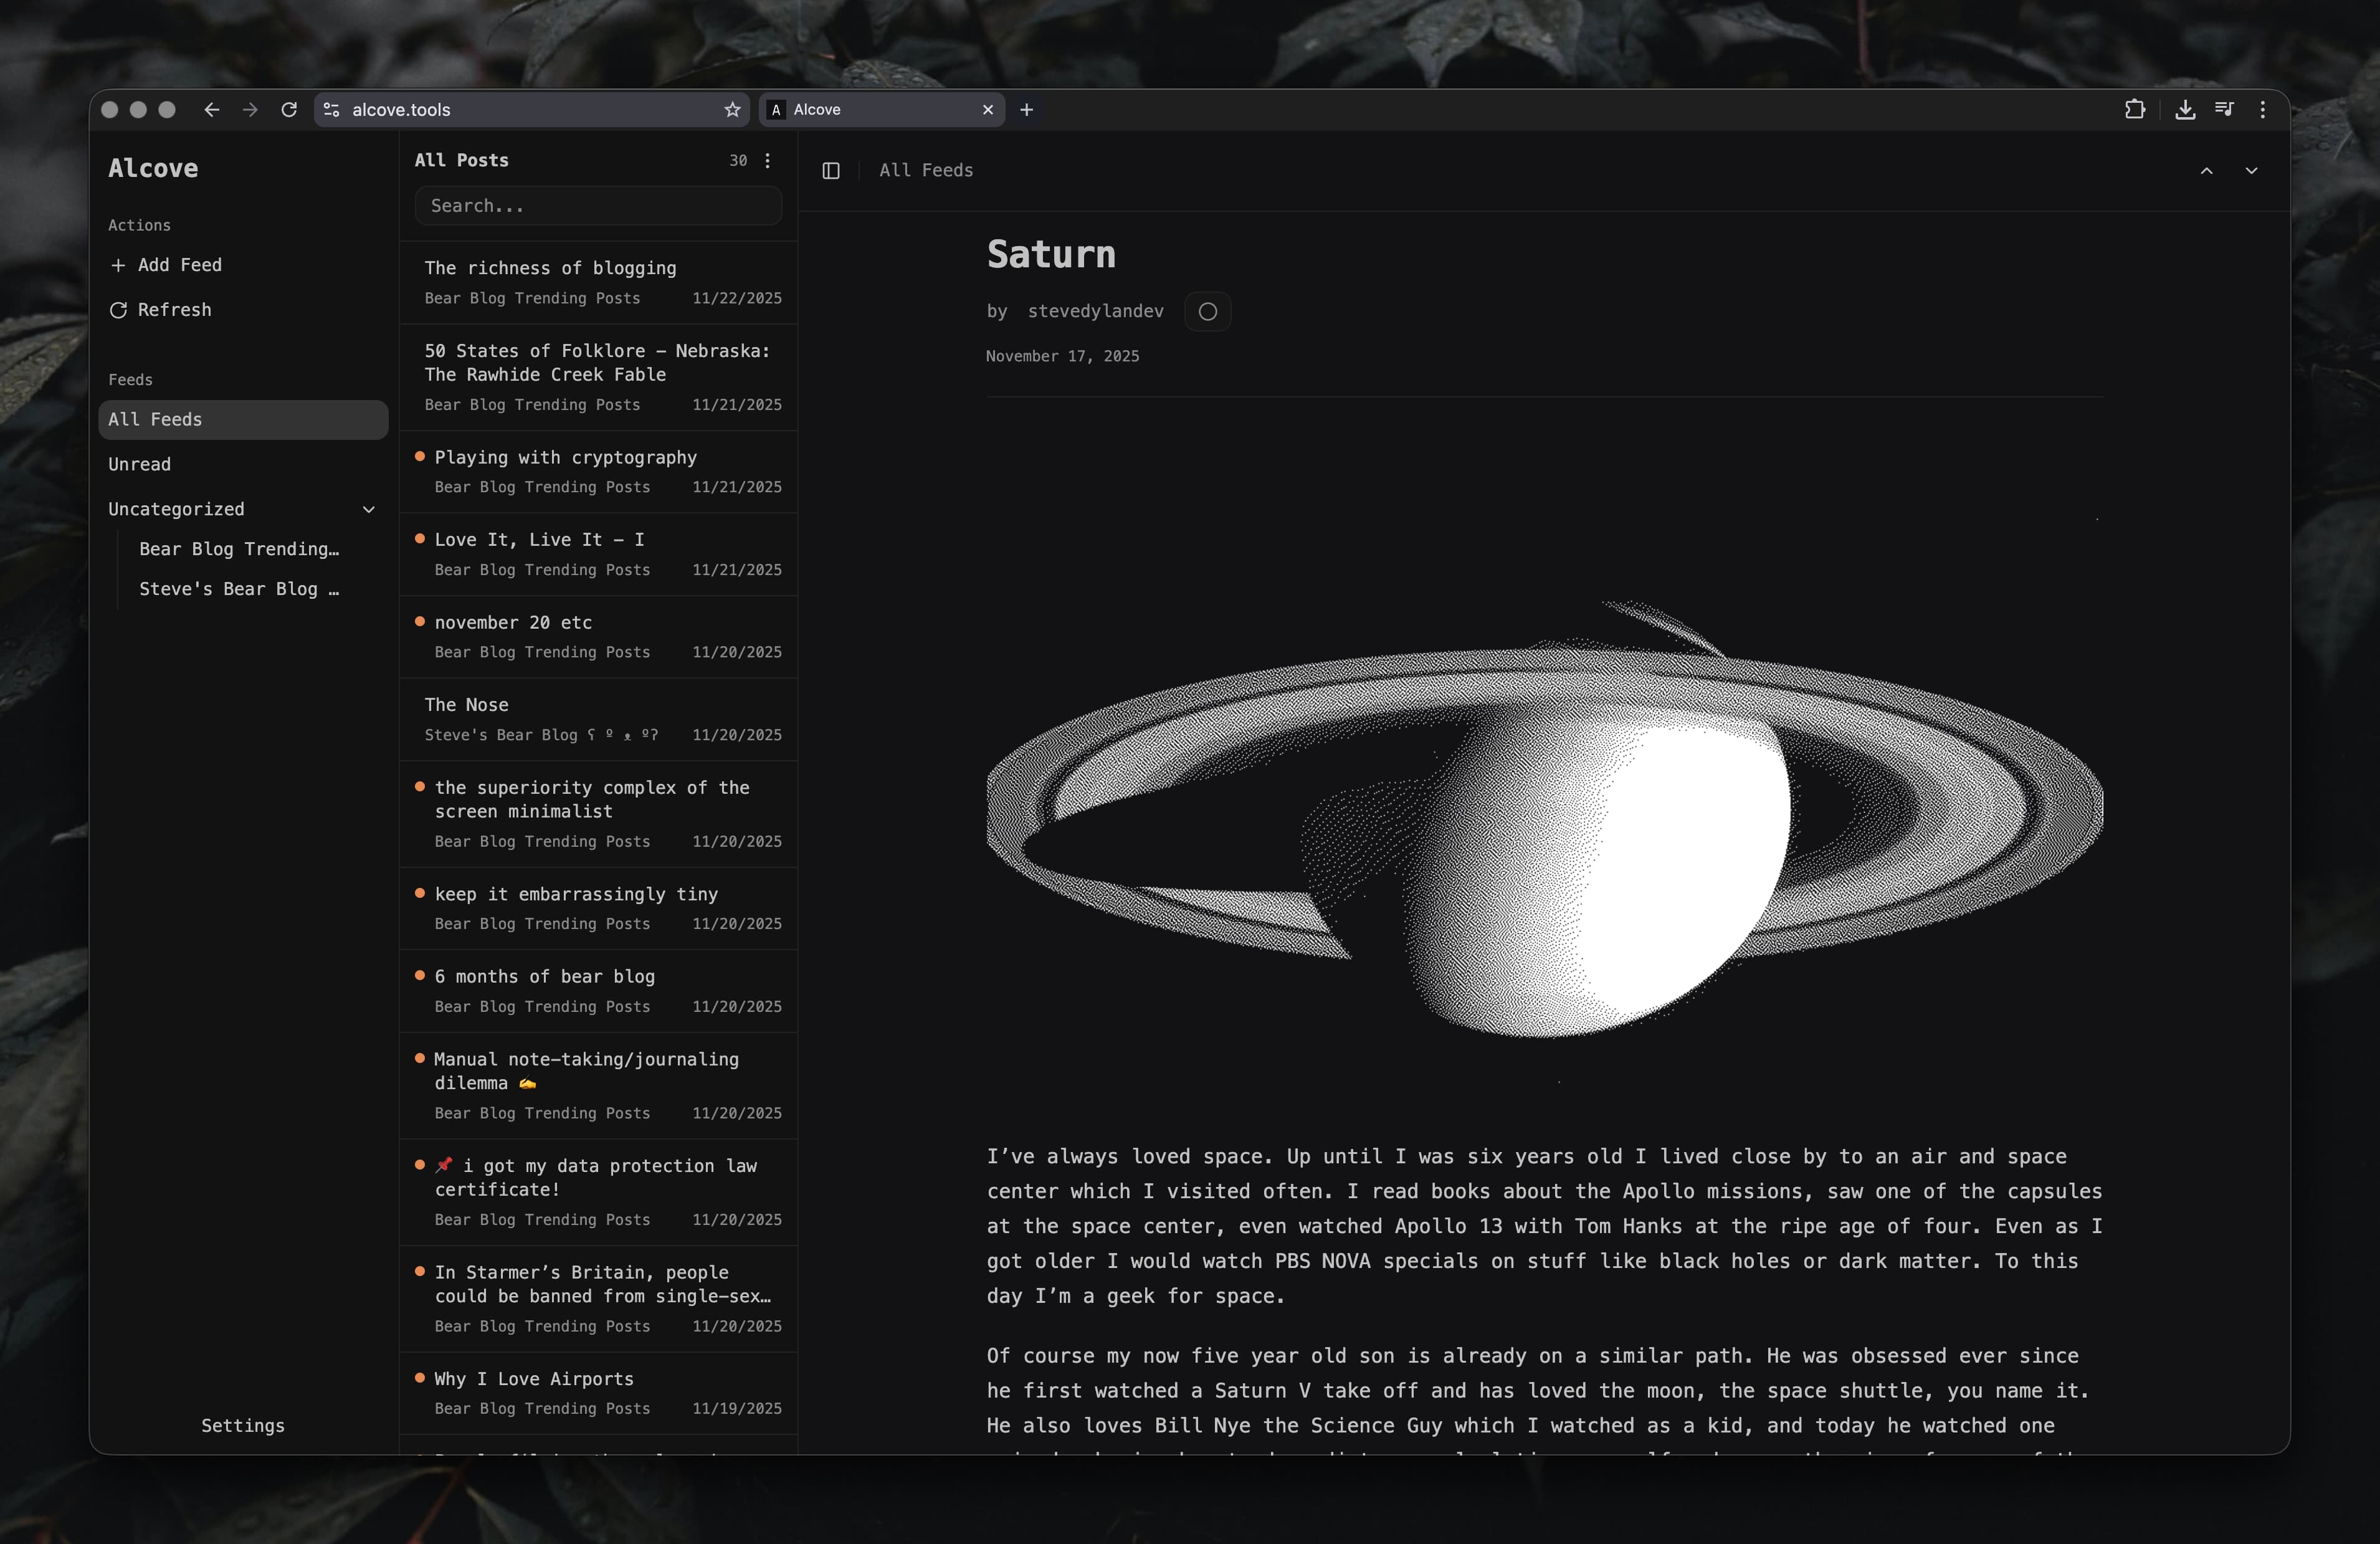
Task: Open Steve's Bear Blog feed
Action: (239, 589)
